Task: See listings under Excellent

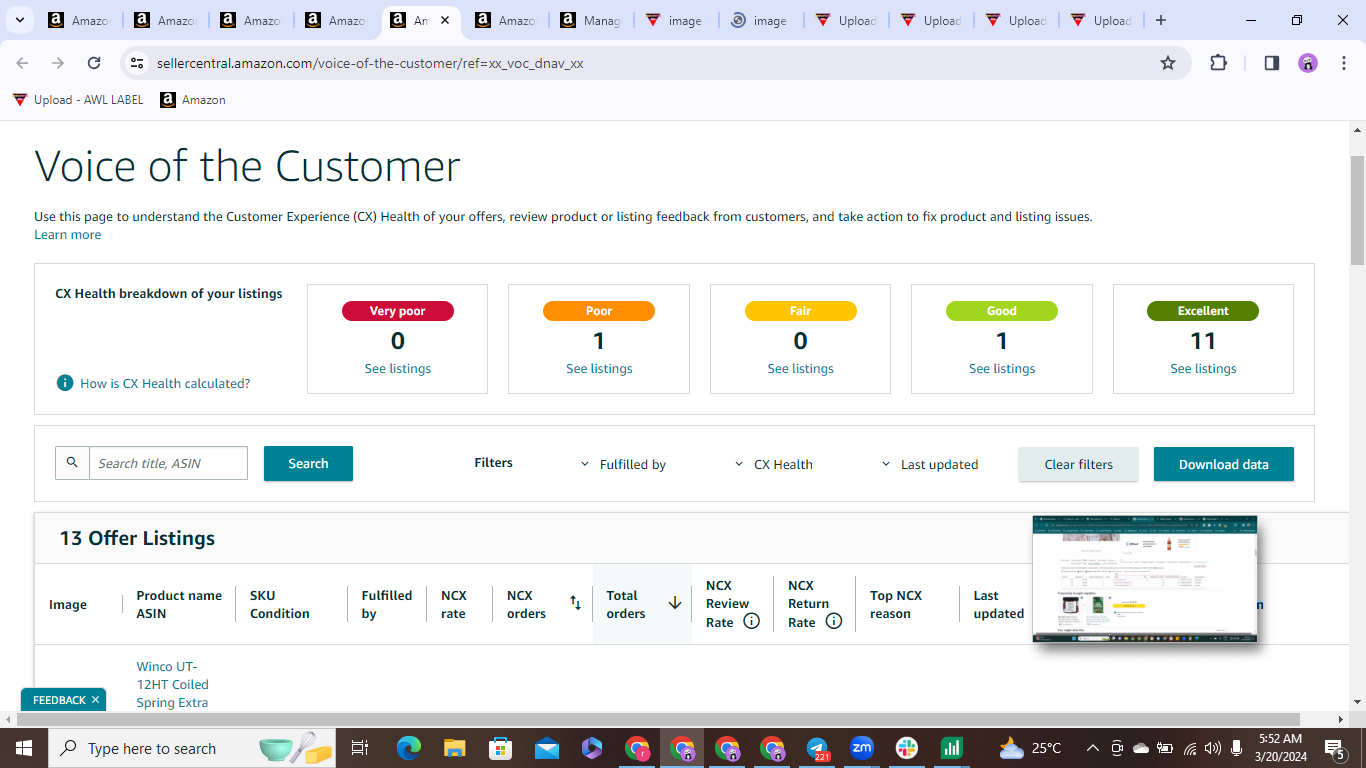Action: click(x=1203, y=369)
